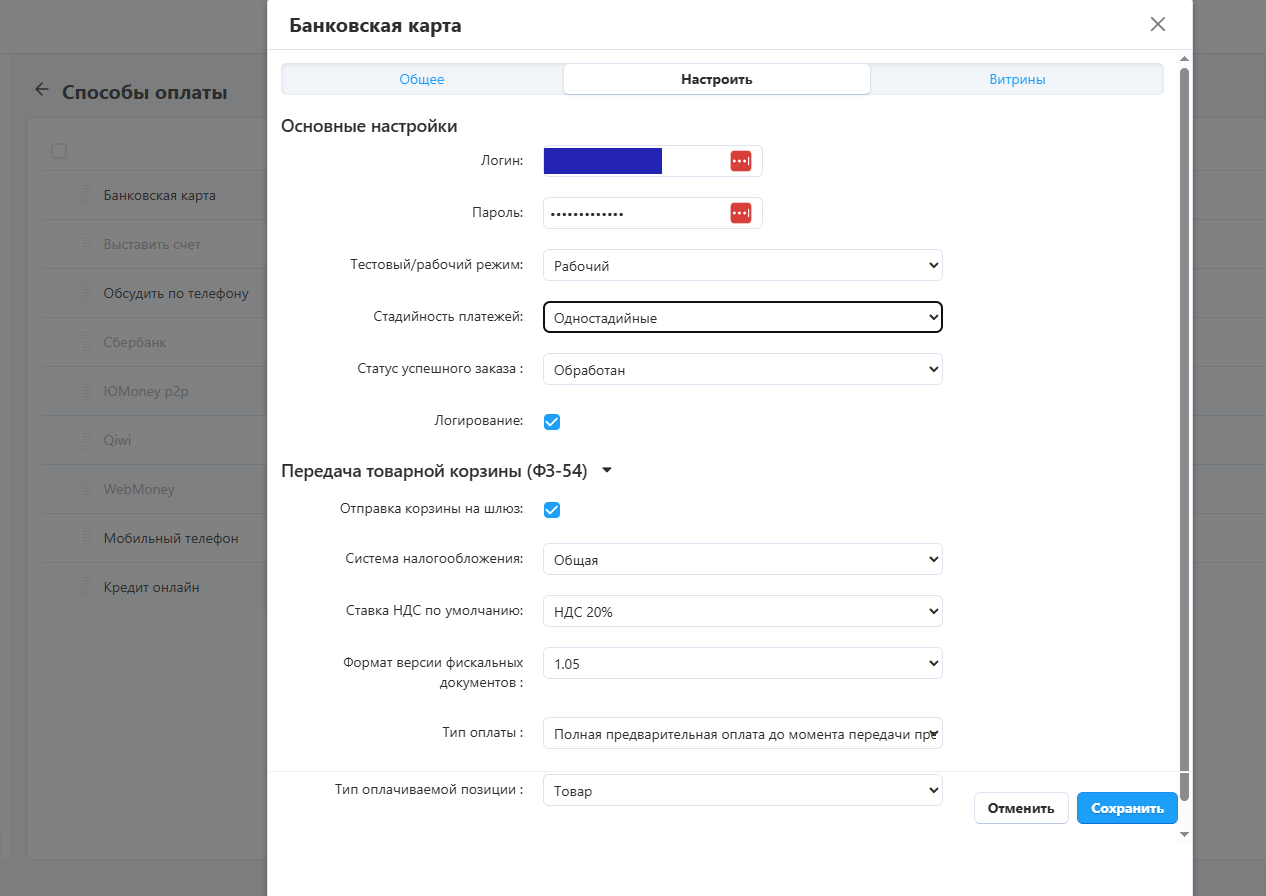Click Основные настройки heading
1266x896 pixels.
(369, 126)
